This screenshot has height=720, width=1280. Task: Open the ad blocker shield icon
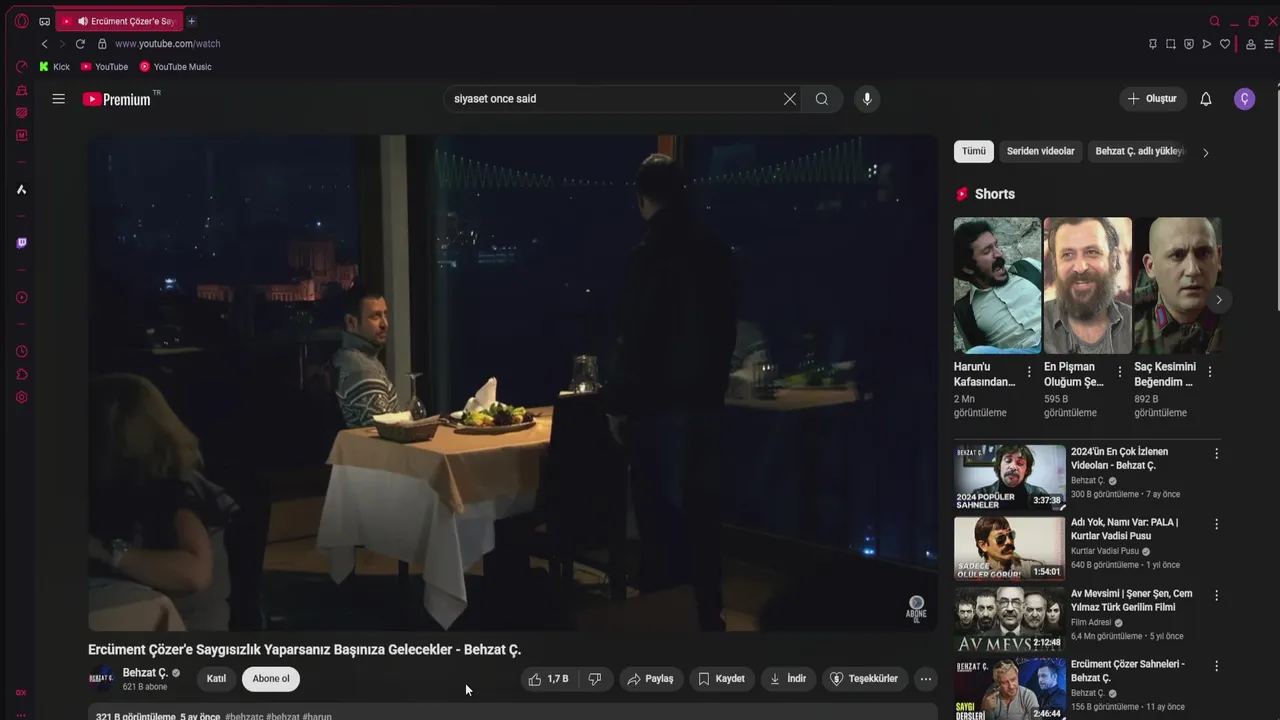click(1189, 44)
